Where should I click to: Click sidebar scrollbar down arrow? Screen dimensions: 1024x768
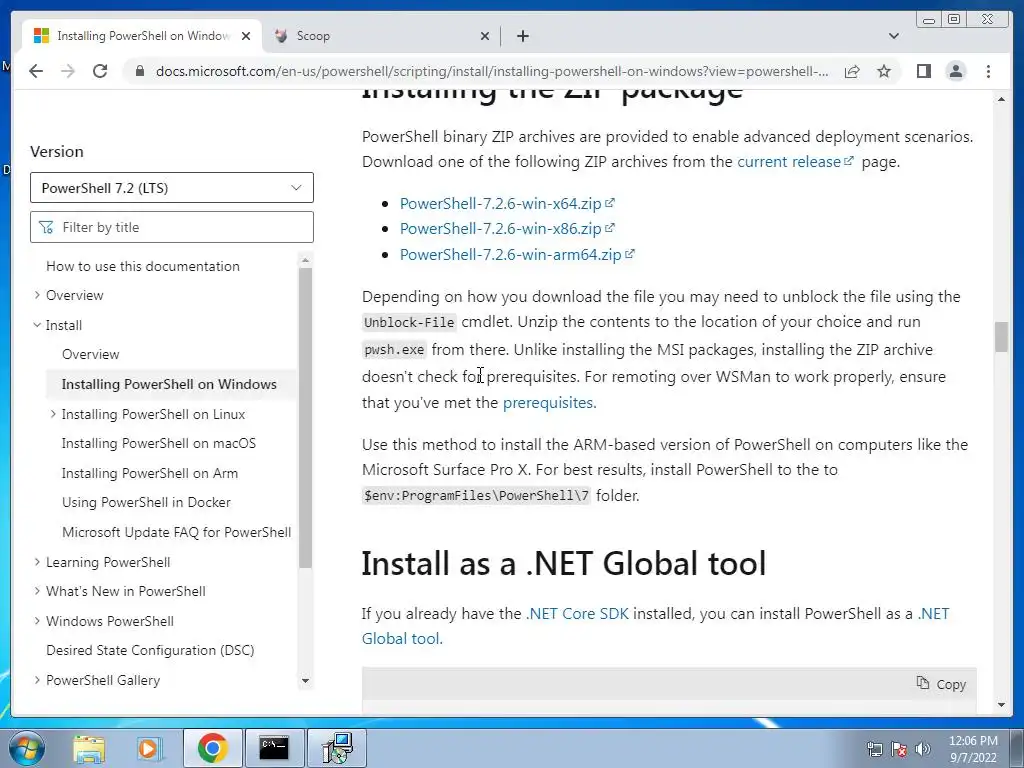(305, 680)
